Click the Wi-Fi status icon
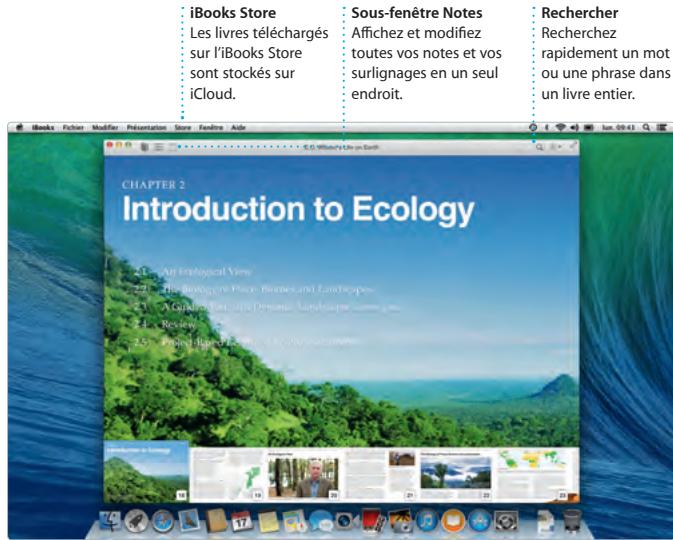This screenshot has height=540, width=673. 560,127
